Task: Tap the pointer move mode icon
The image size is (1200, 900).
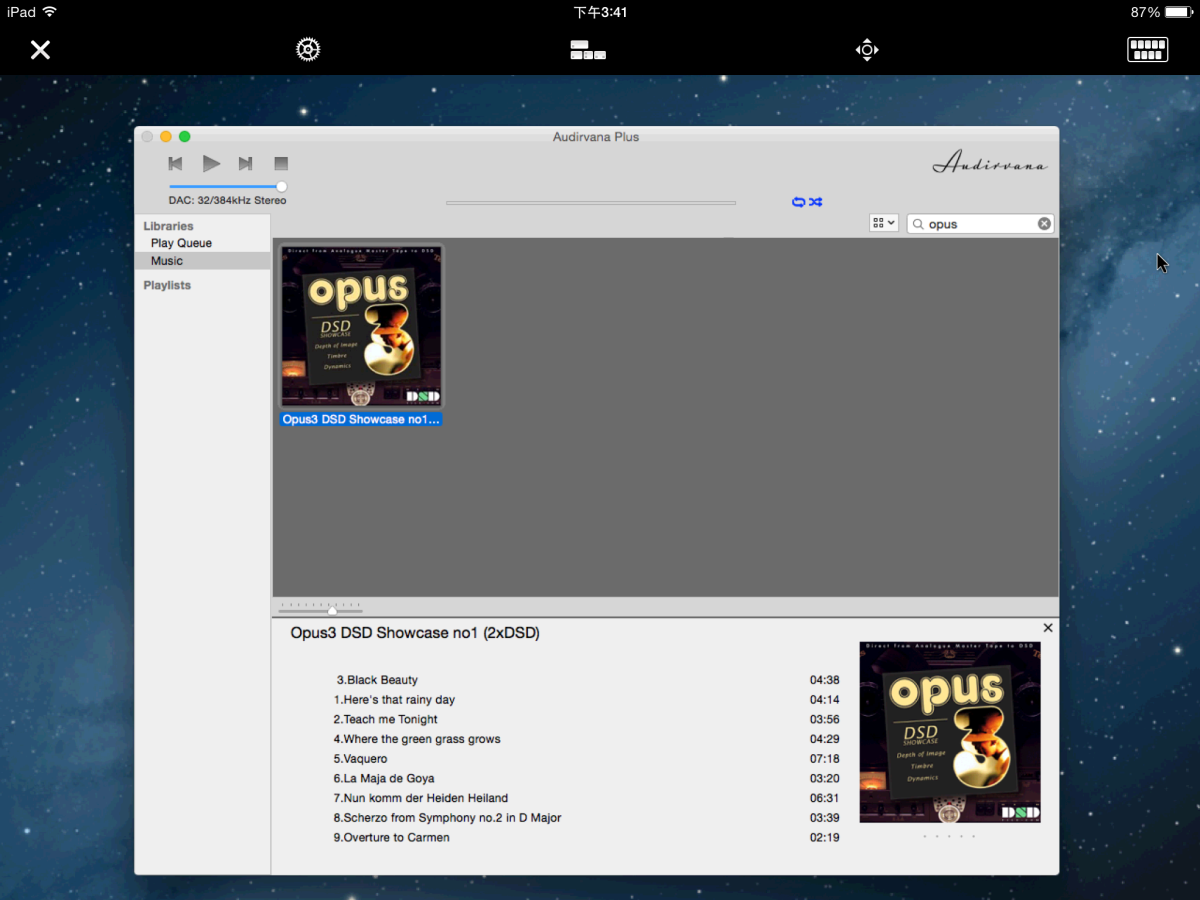Action: click(x=867, y=50)
